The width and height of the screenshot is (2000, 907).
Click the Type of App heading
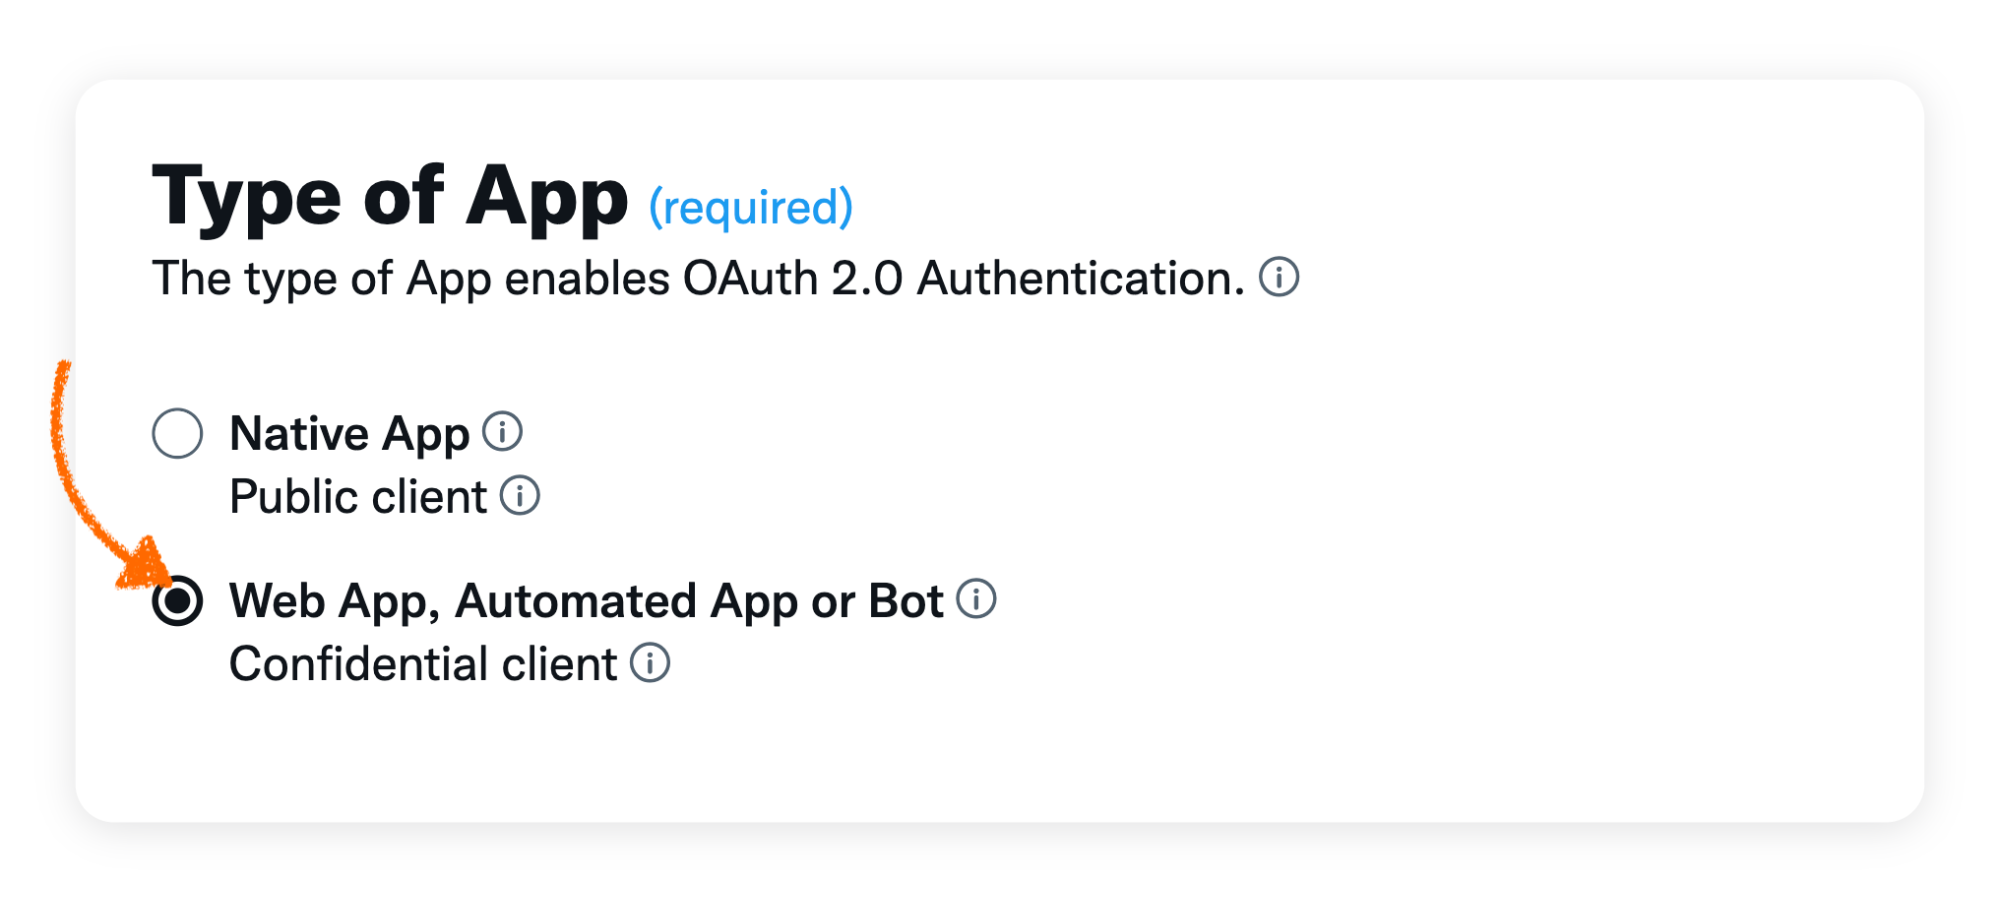(390, 197)
